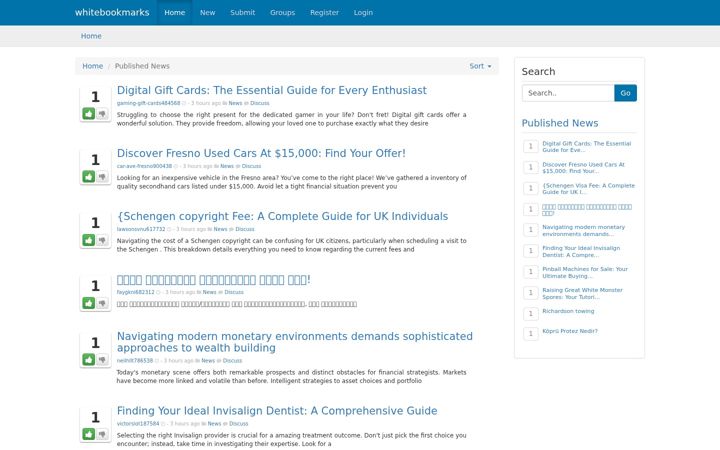Downvote the Schengen copyright Fee story
The height and width of the screenshot is (450, 720).
coord(102,240)
